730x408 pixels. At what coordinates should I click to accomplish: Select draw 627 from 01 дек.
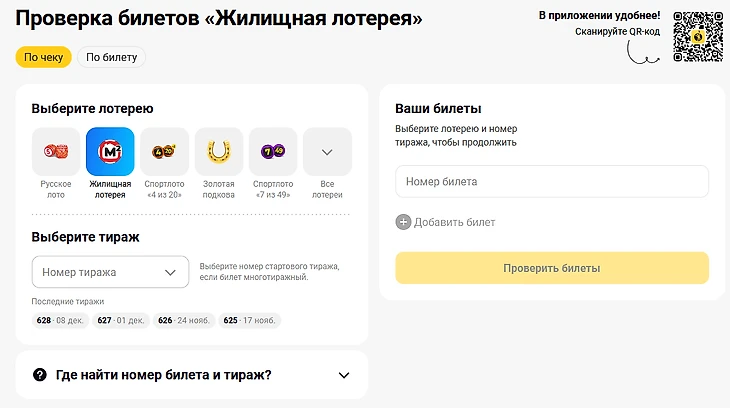pos(120,321)
